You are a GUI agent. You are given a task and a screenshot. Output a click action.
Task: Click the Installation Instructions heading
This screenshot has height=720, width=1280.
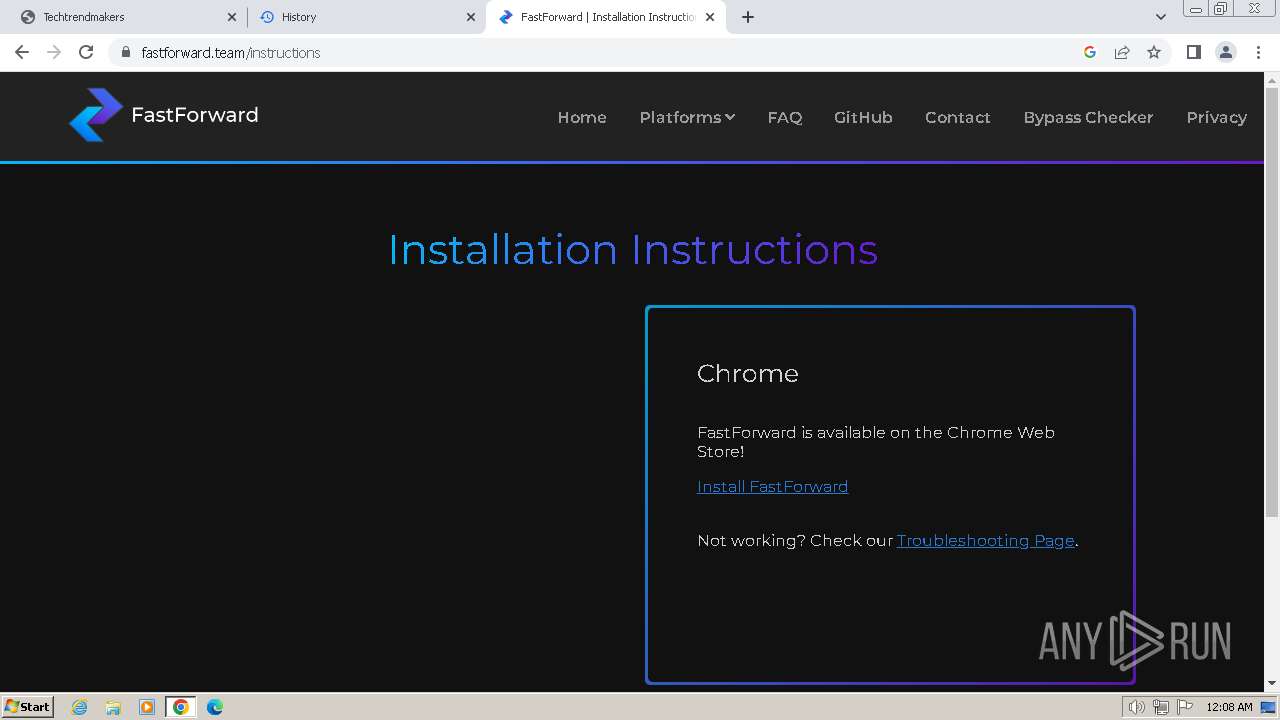pos(633,249)
